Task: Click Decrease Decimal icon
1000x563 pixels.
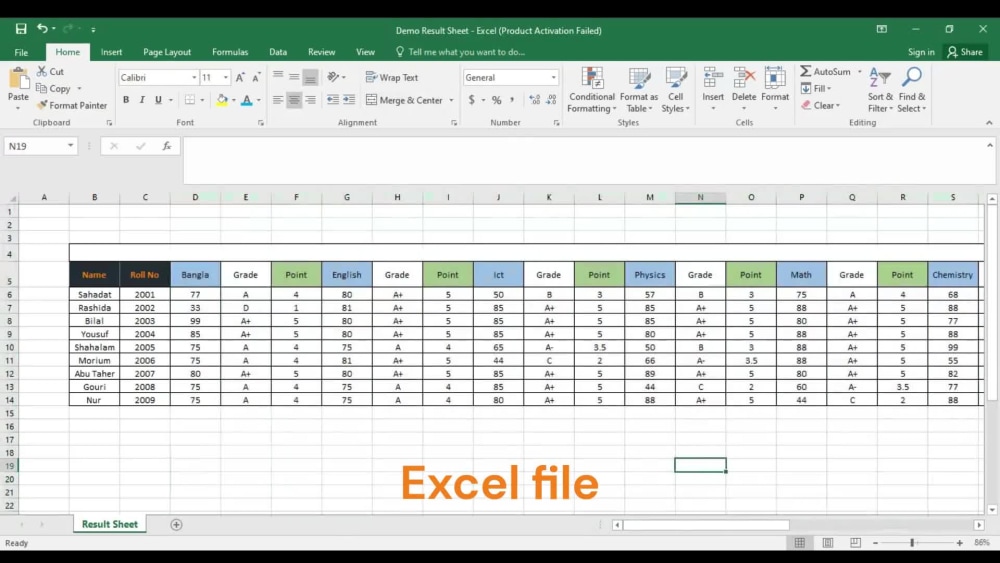Action: click(x=552, y=99)
